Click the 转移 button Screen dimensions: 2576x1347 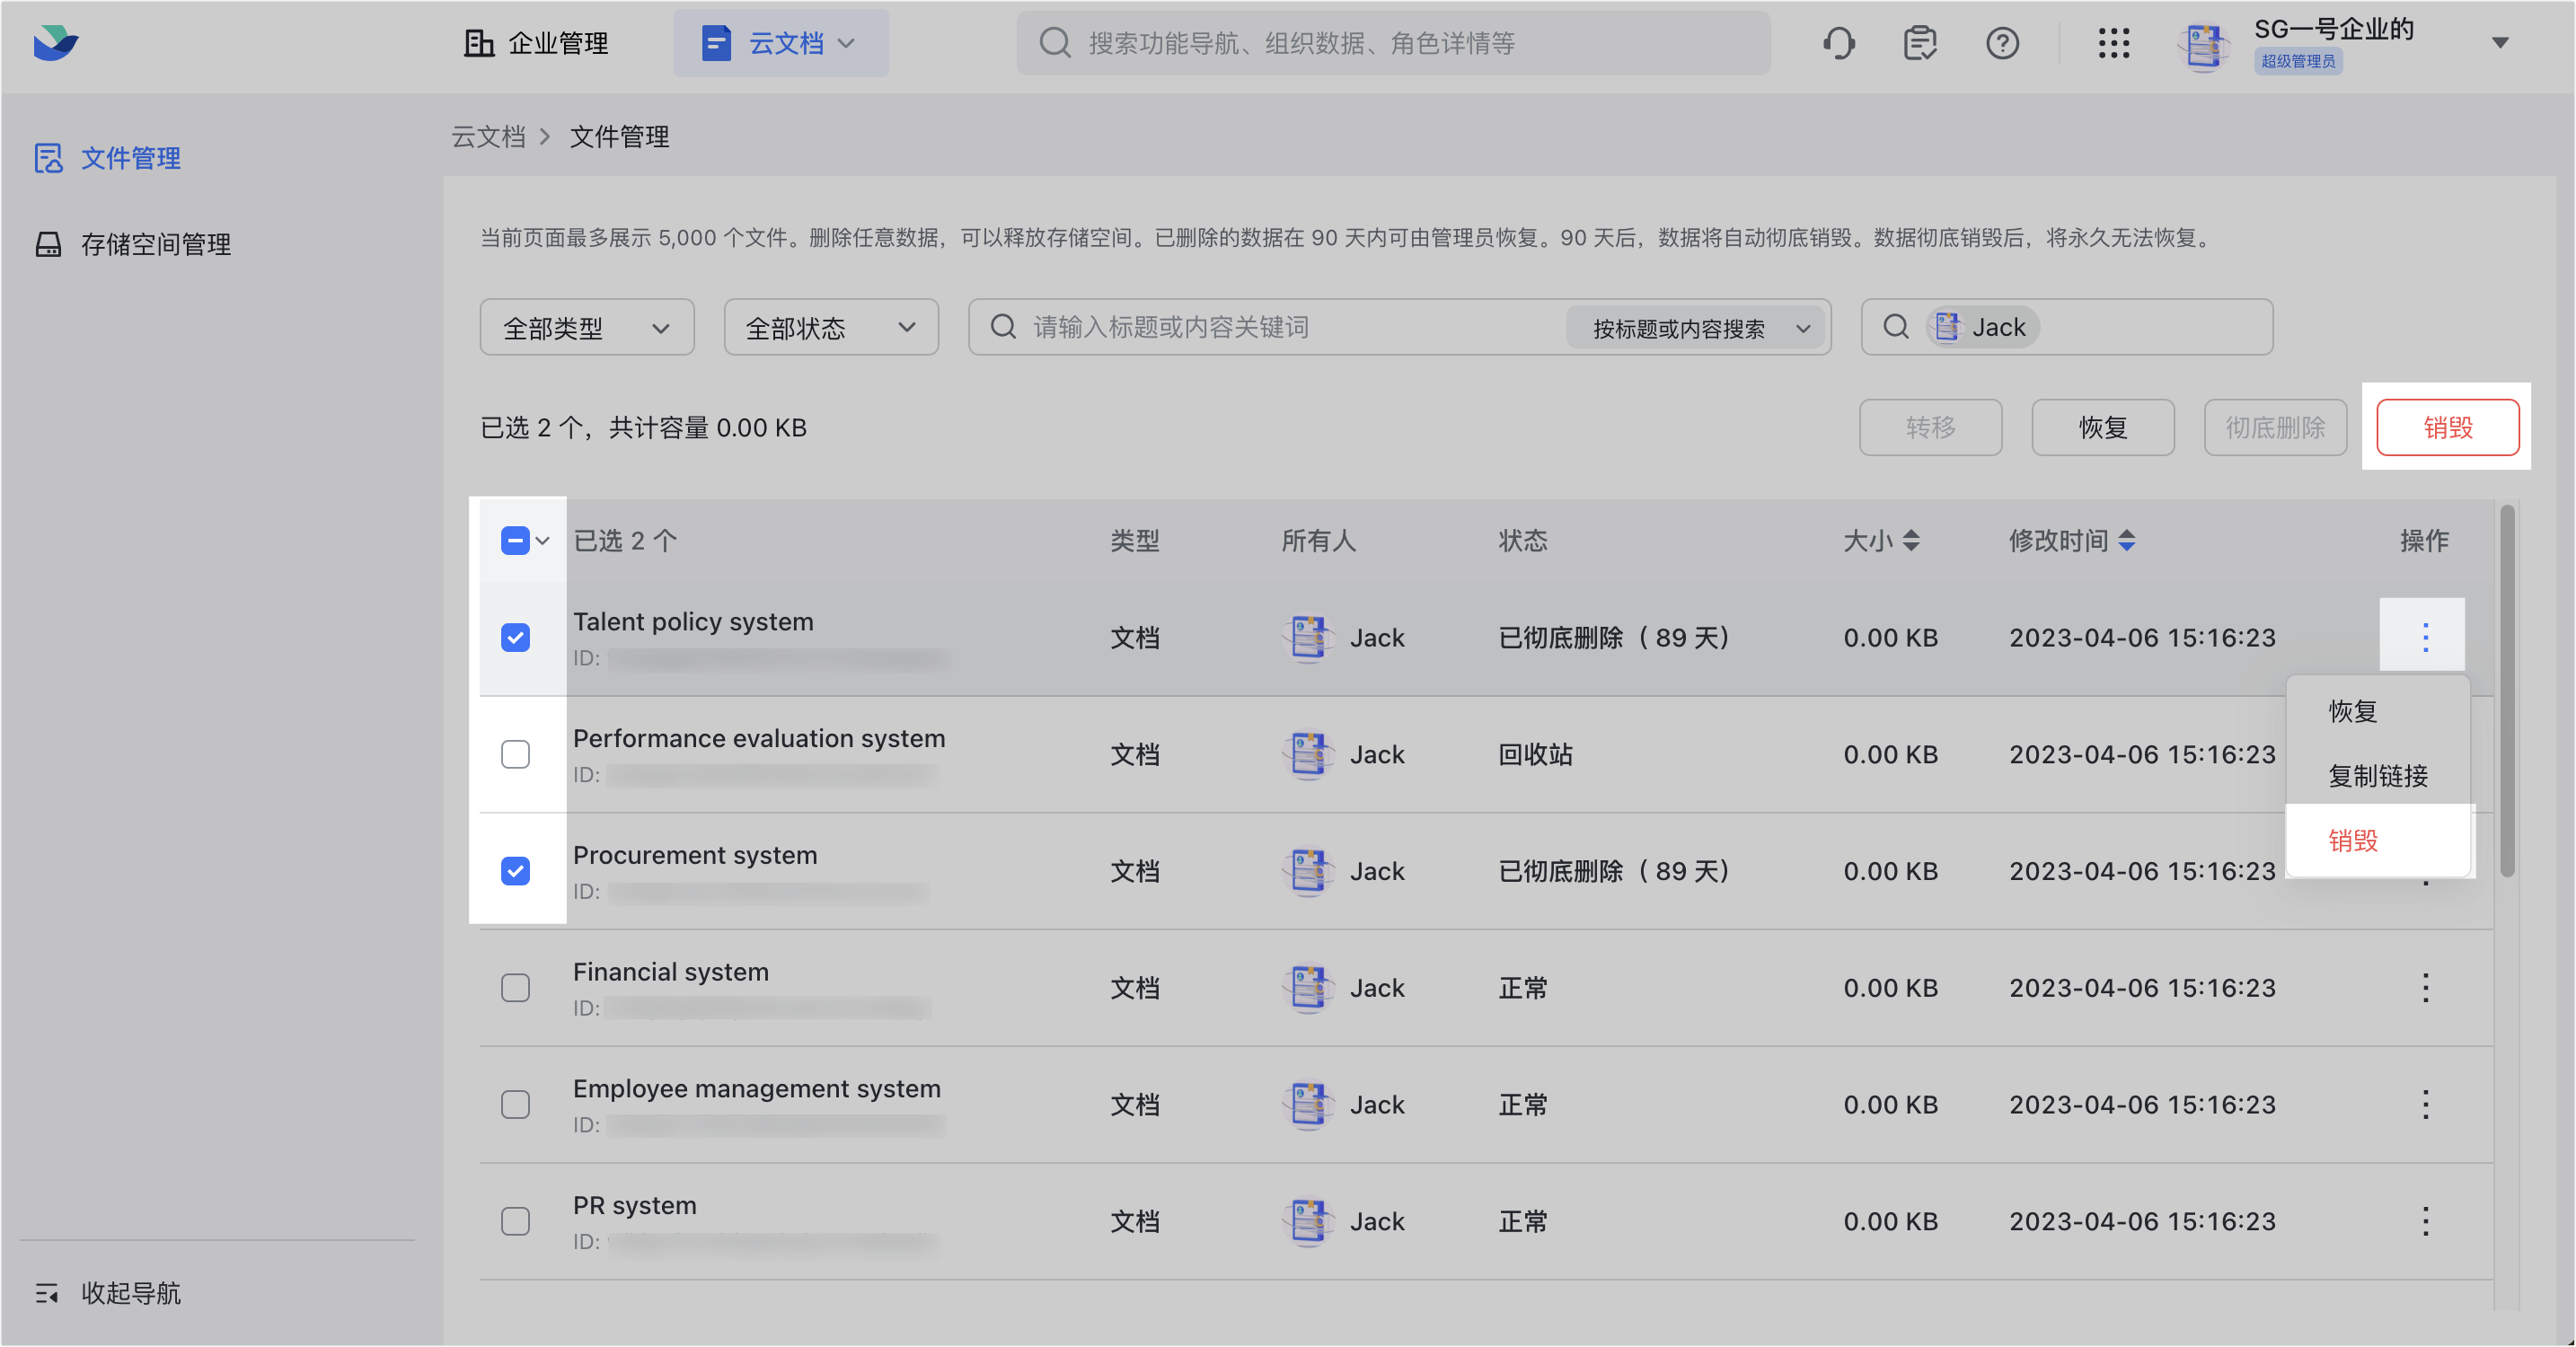tap(1930, 427)
